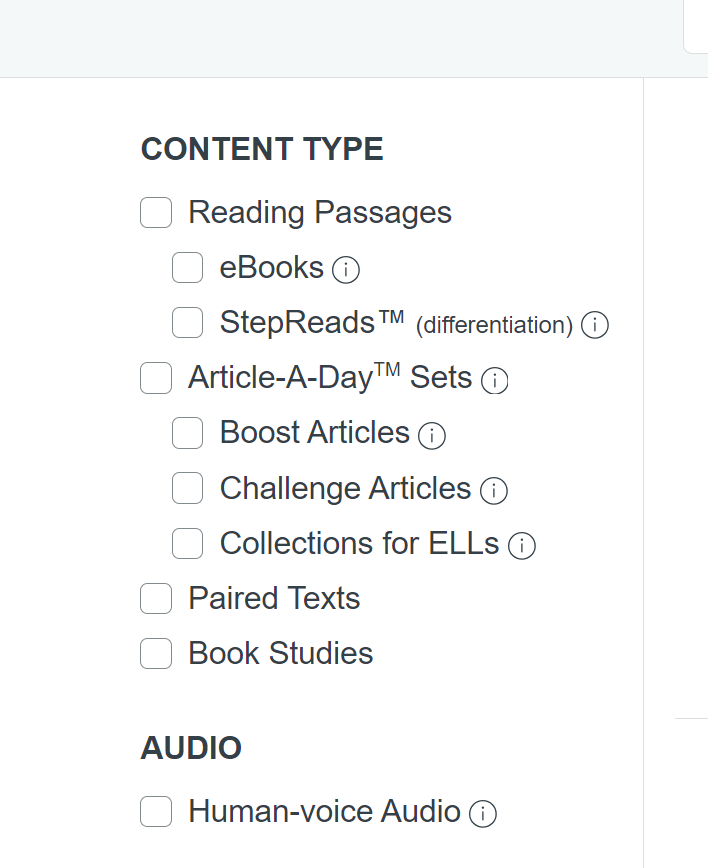Select the Collections for ELLs checkbox

point(187,543)
